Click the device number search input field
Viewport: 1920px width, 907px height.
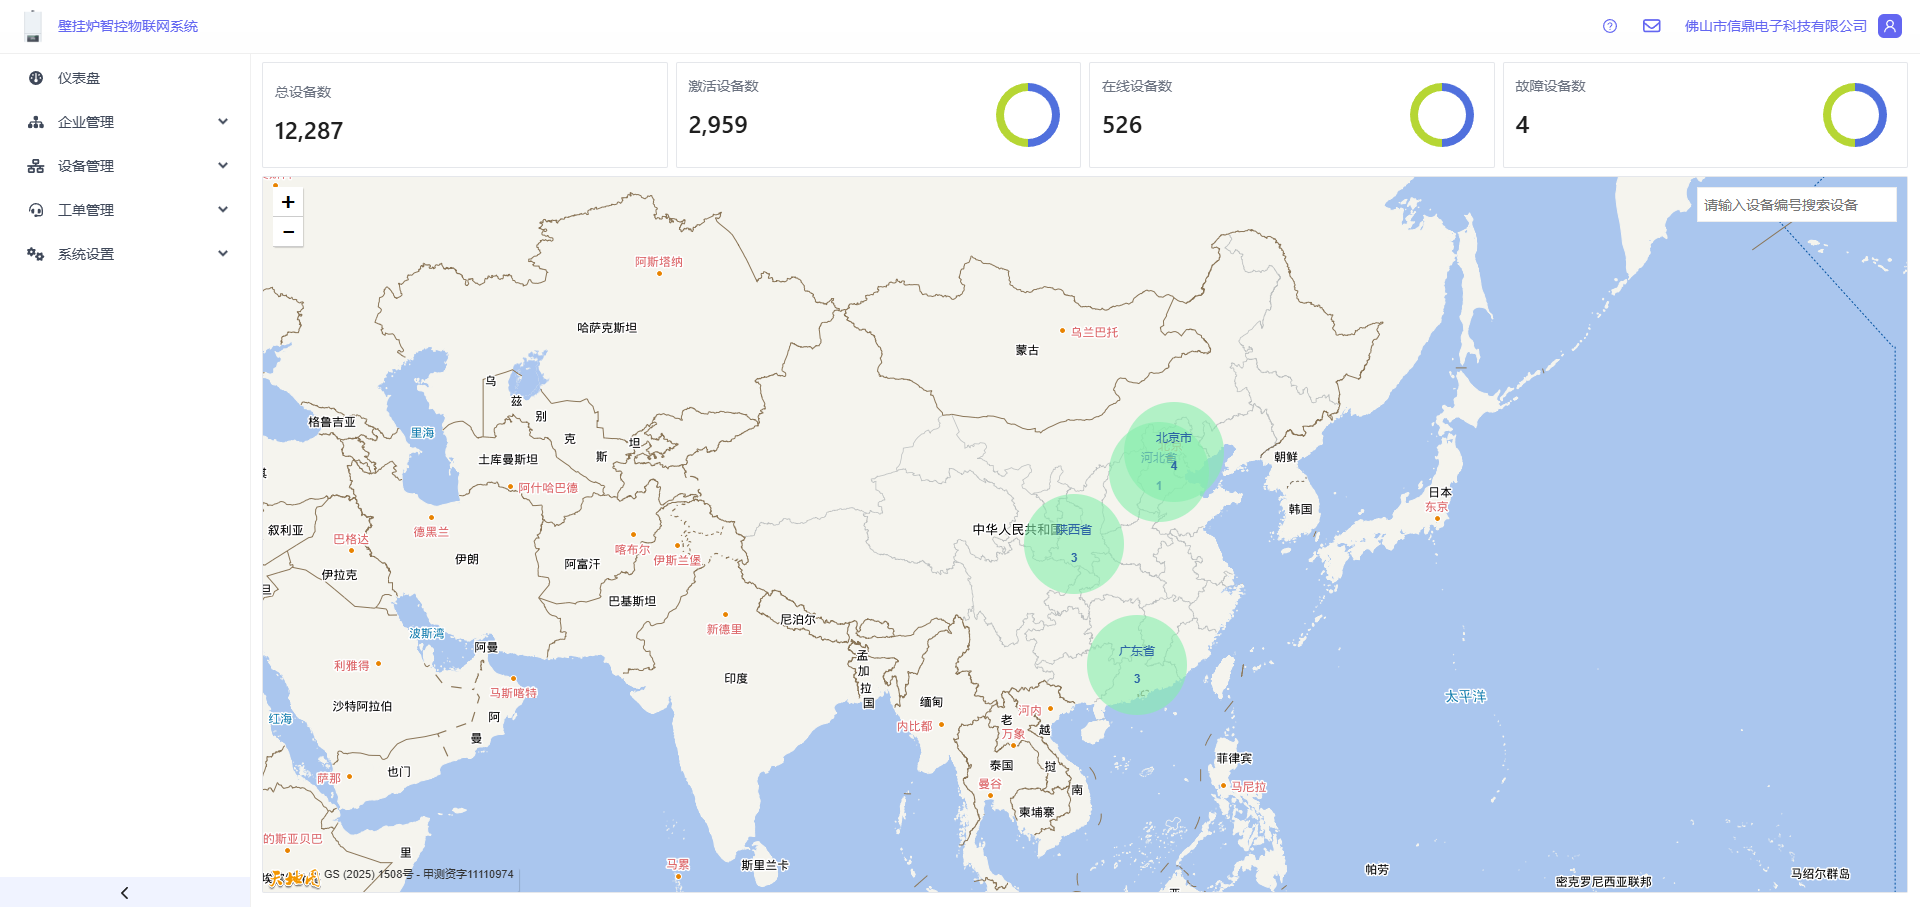coord(1796,205)
